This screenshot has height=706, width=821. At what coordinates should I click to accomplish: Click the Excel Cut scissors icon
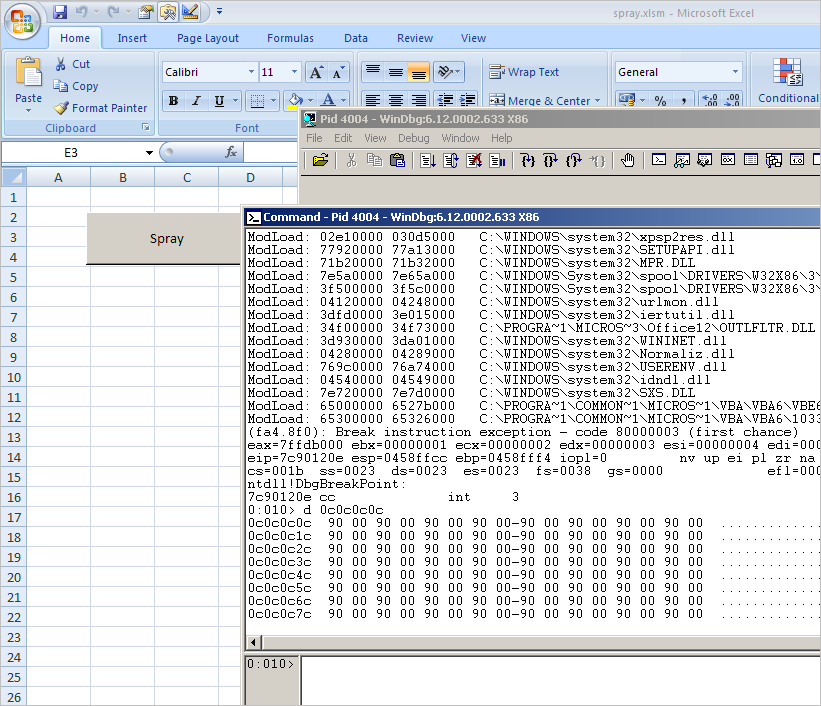(62, 64)
